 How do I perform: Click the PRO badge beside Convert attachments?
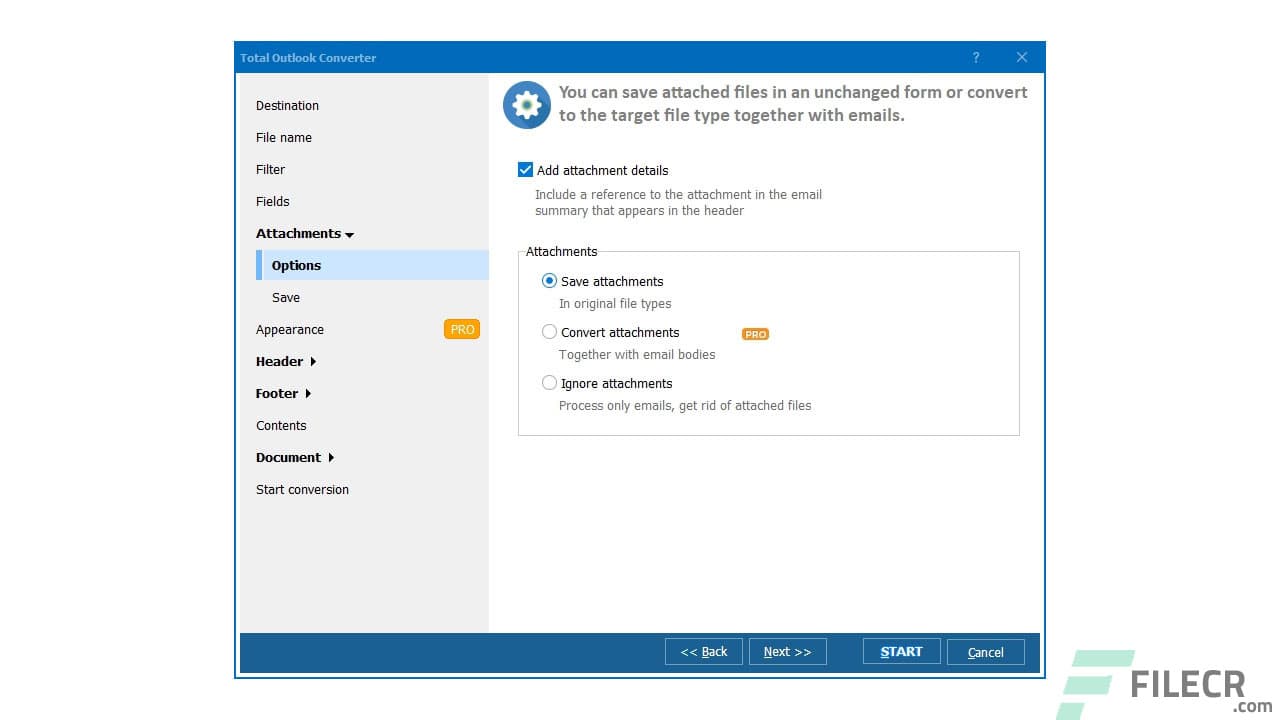[x=755, y=333]
